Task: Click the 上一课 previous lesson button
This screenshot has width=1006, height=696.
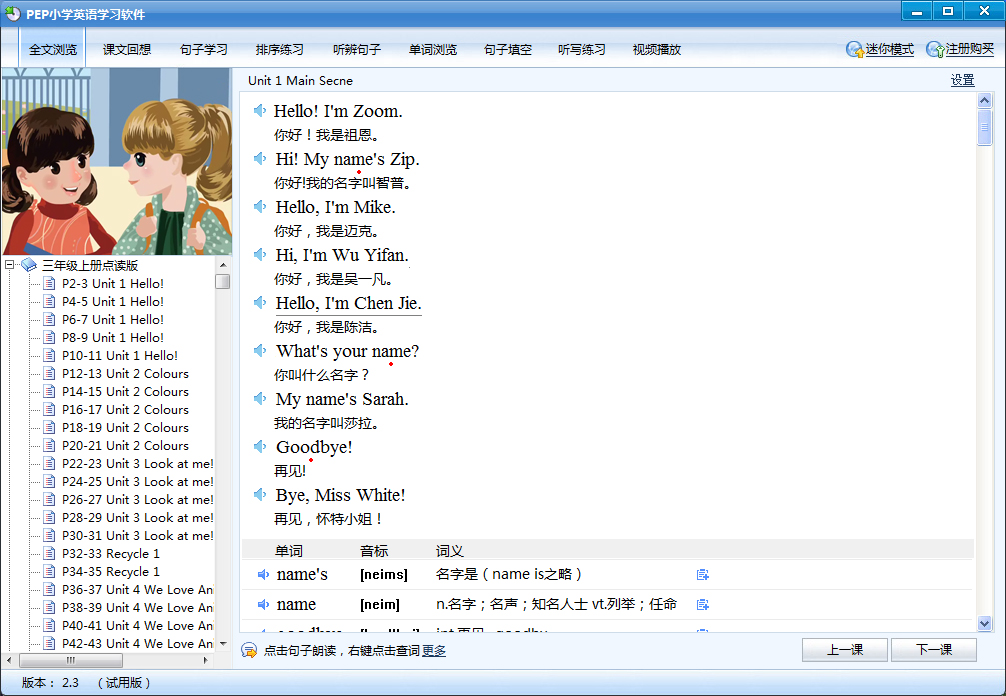Action: point(845,650)
